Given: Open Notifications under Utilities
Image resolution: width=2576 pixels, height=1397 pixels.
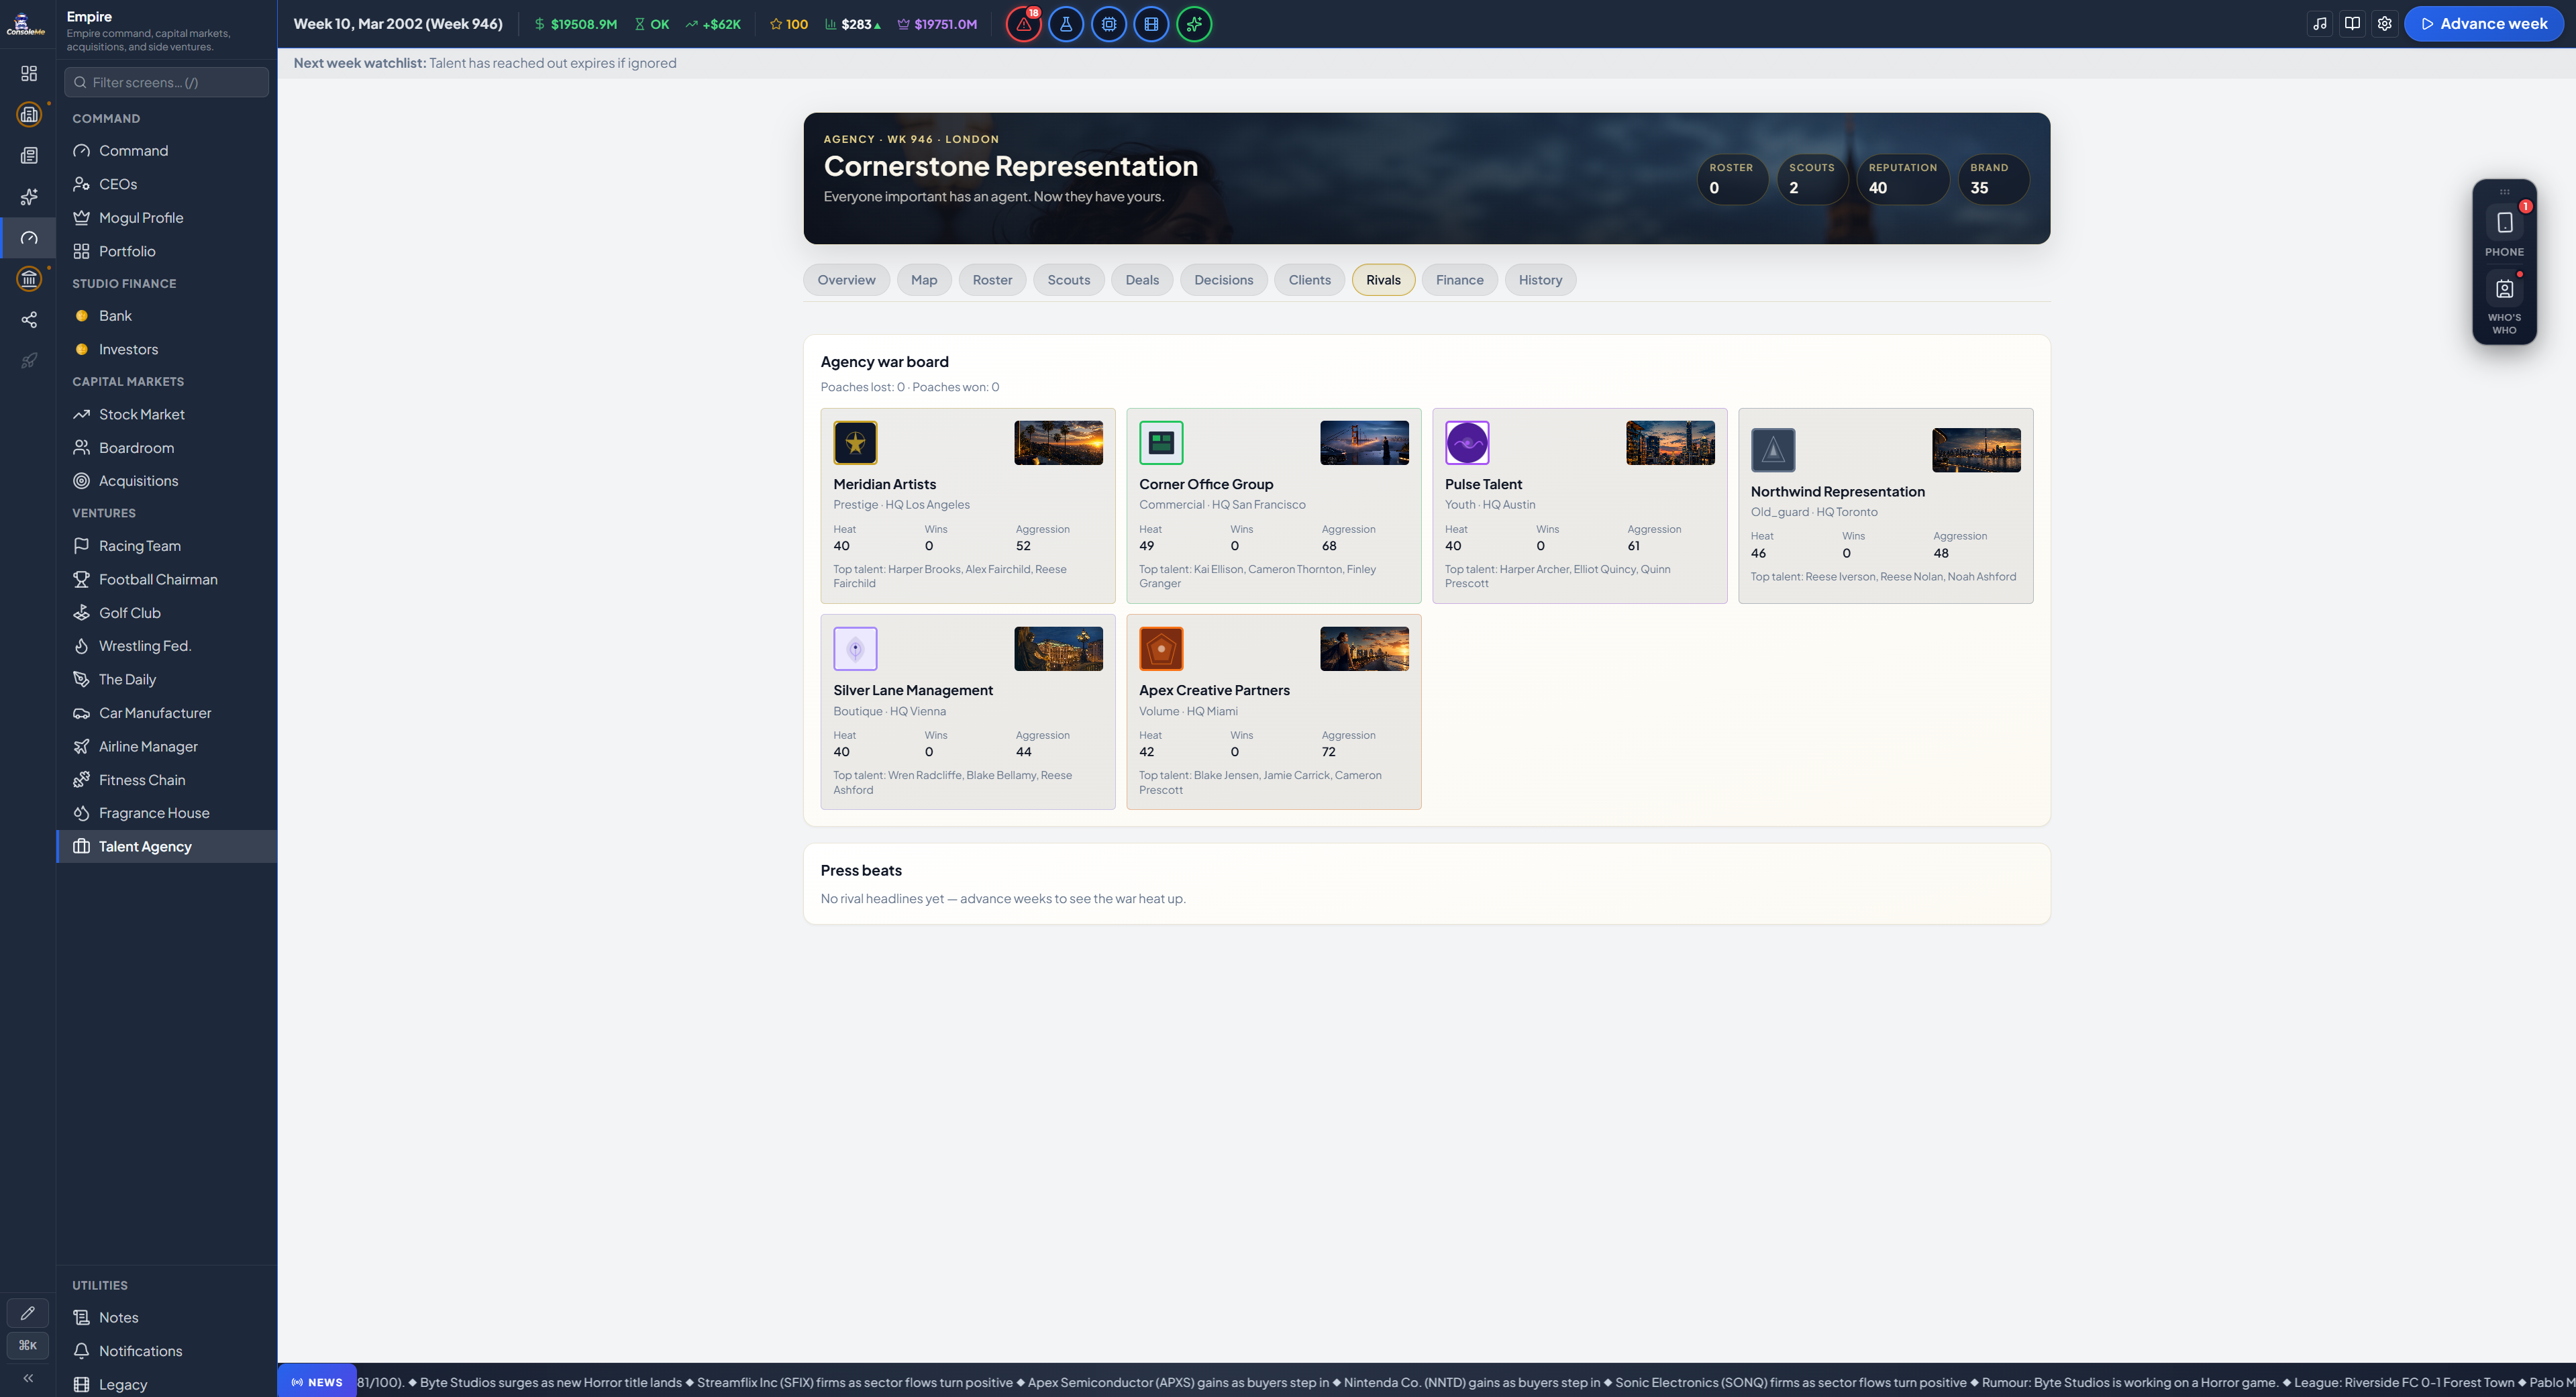Looking at the screenshot, I should (166, 1351).
